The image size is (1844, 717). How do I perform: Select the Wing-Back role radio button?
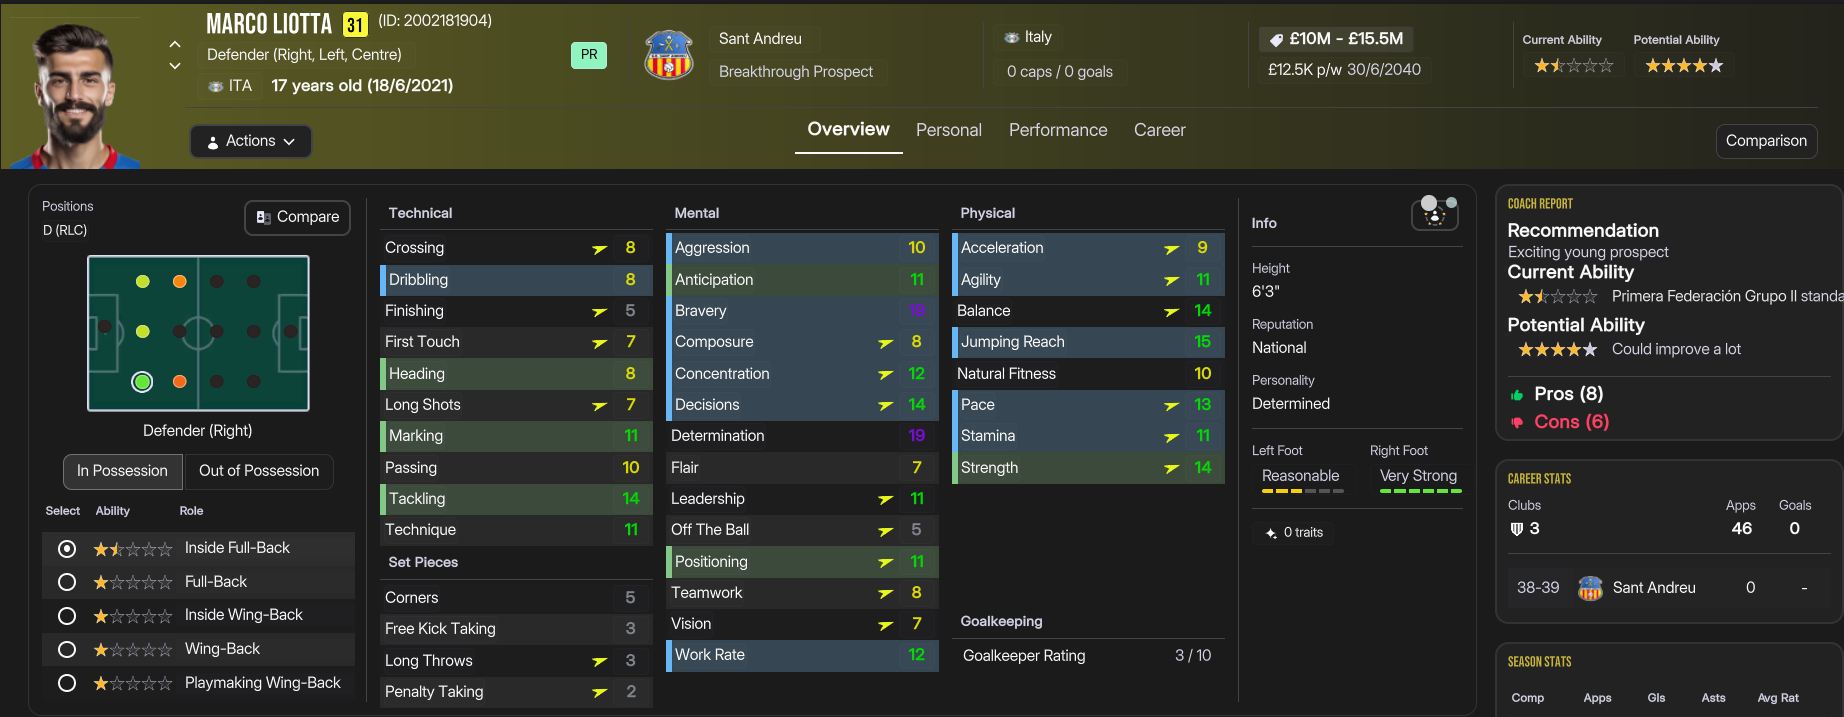click(x=67, y=650)
